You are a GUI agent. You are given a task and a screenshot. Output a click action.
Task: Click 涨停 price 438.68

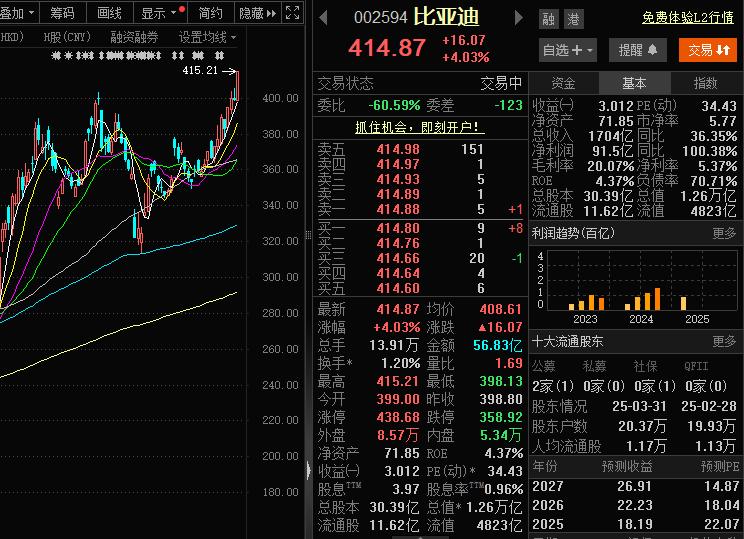(398, 417)
